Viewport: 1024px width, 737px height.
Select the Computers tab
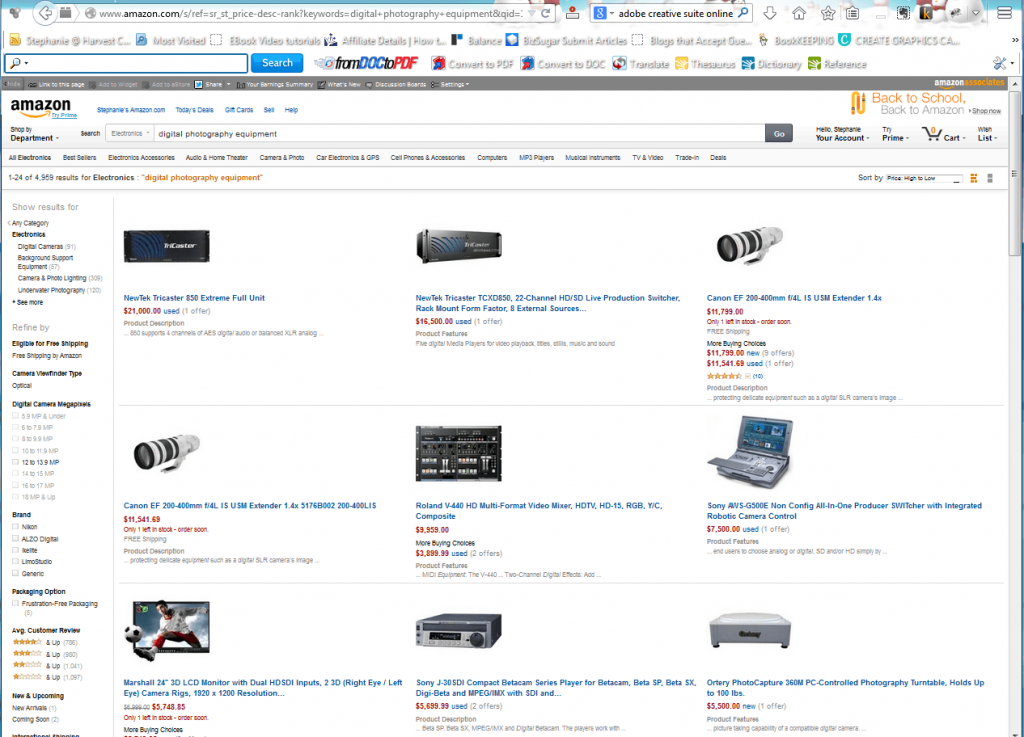coord(492,157)
